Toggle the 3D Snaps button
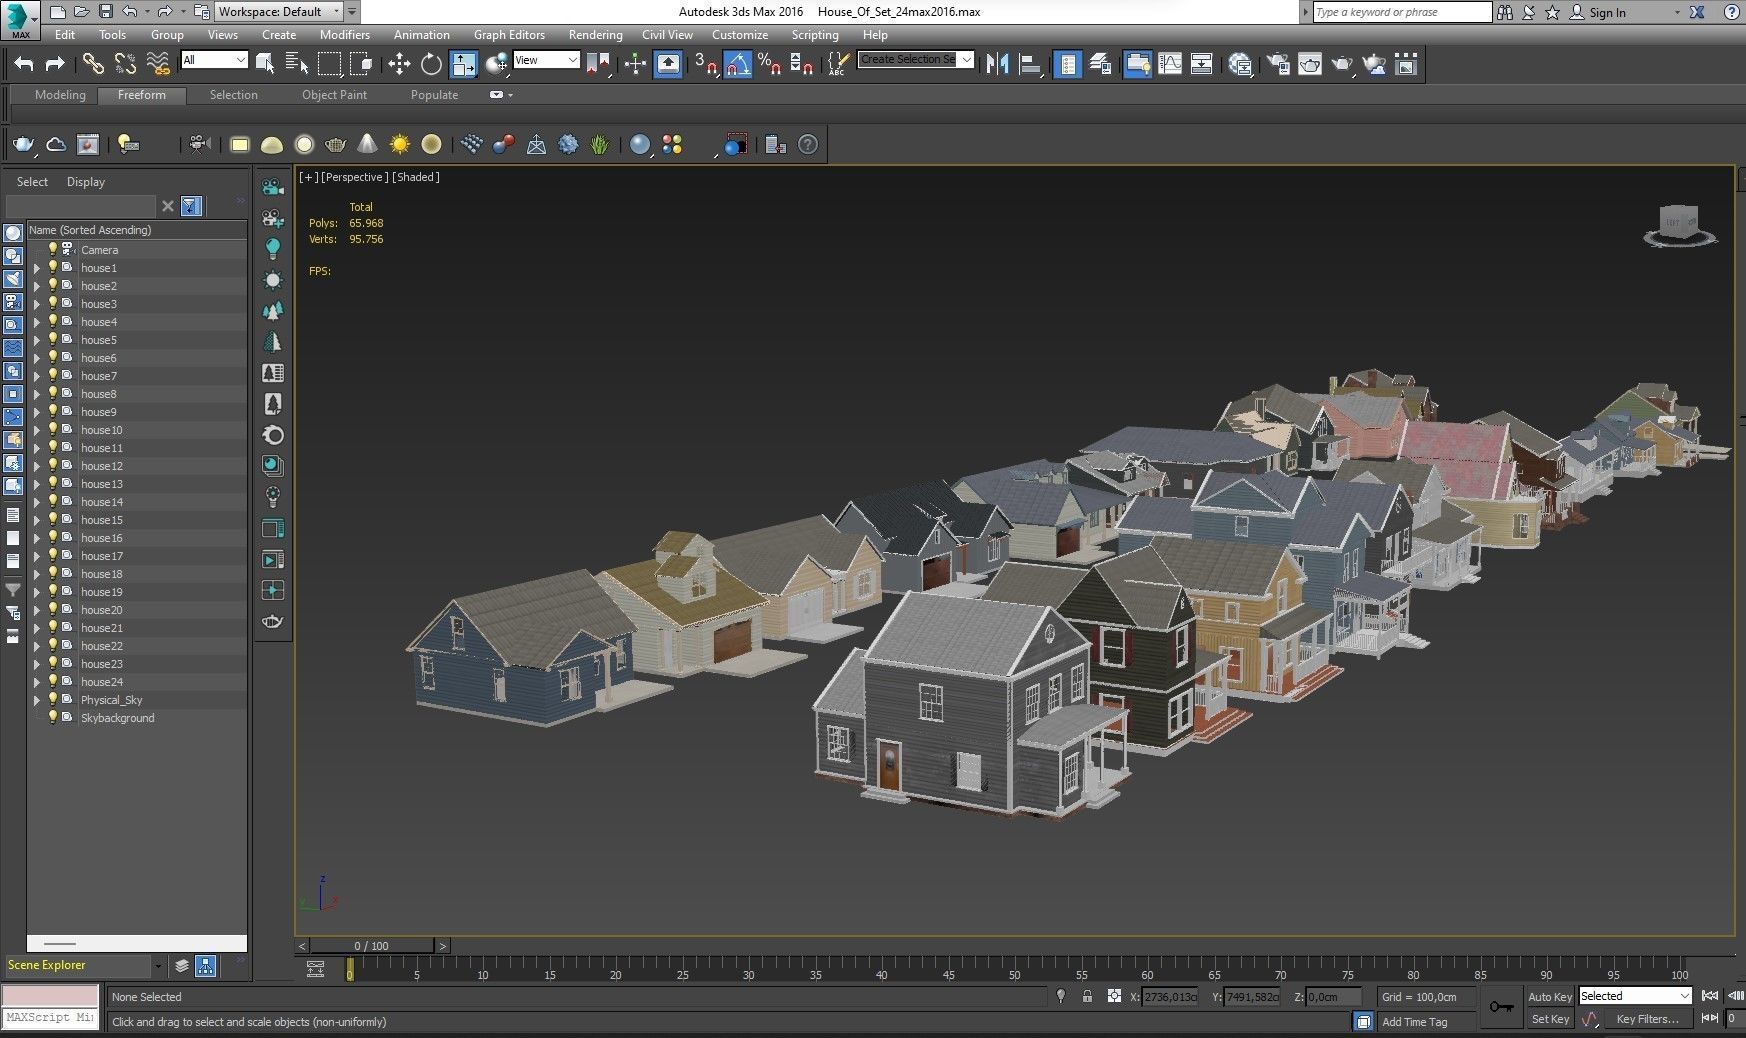 (706, 64)
